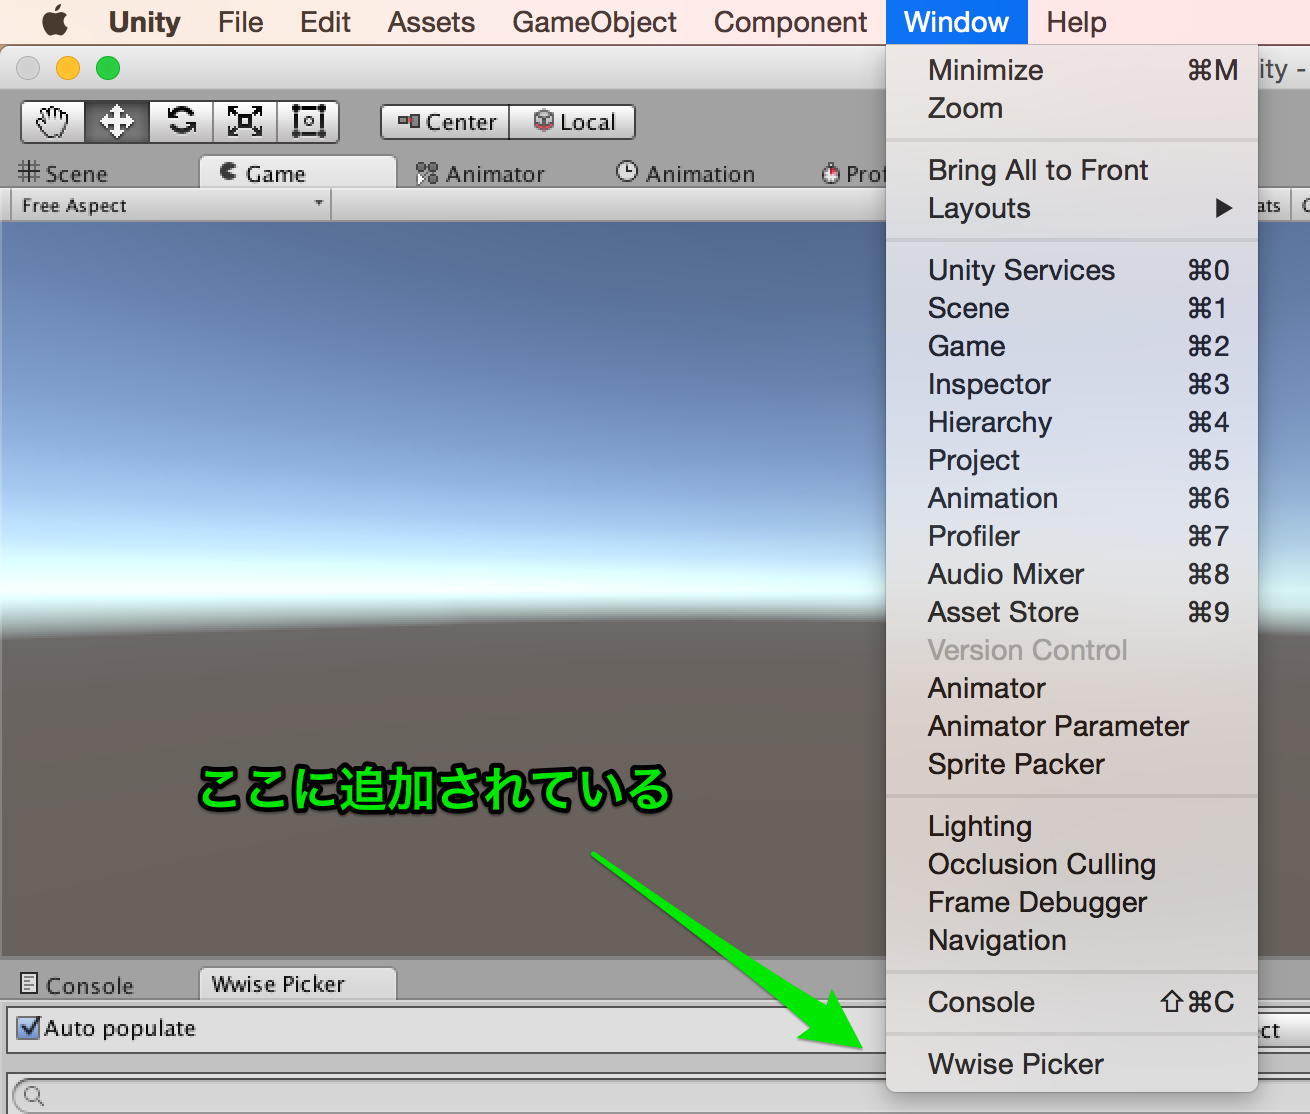The width and height of the screenshot is (1310, 1114).
Task: Open the Help menu
Action: [1076, 22]
